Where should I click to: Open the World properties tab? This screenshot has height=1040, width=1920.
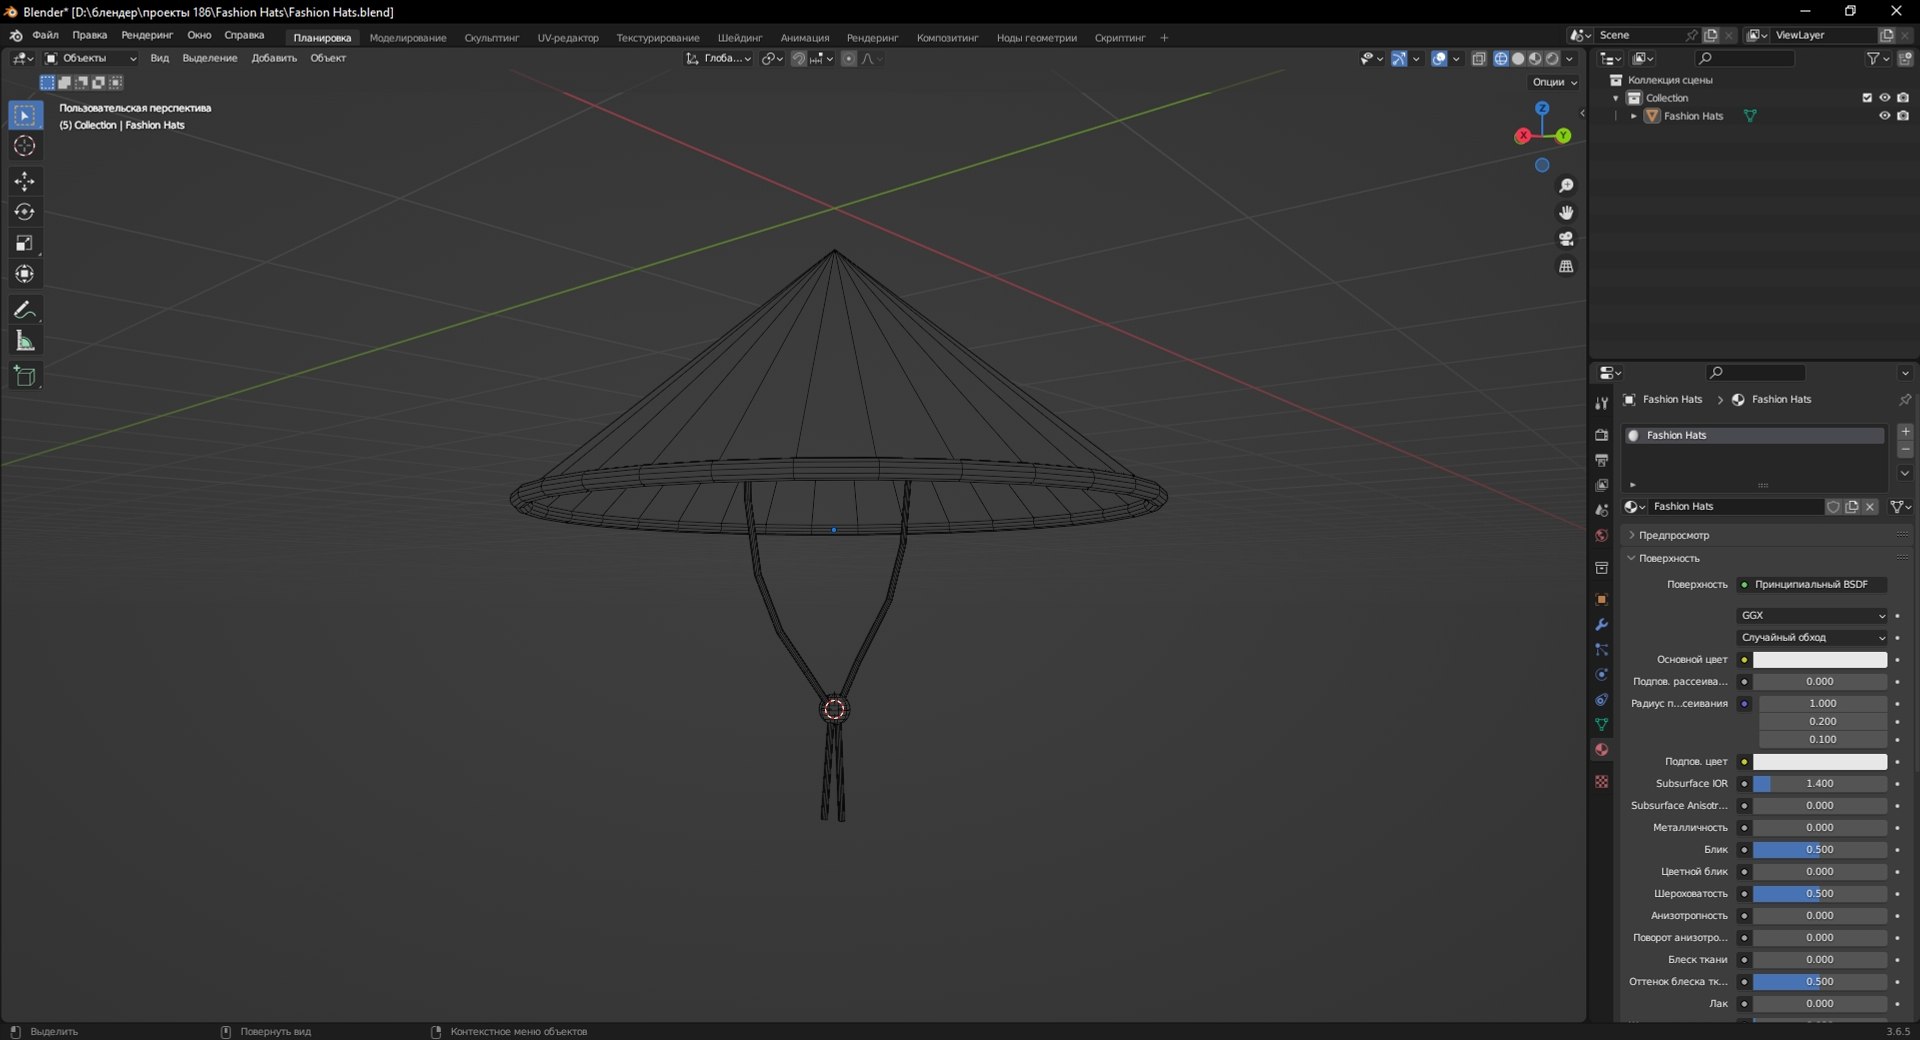tap(1601, 536)
